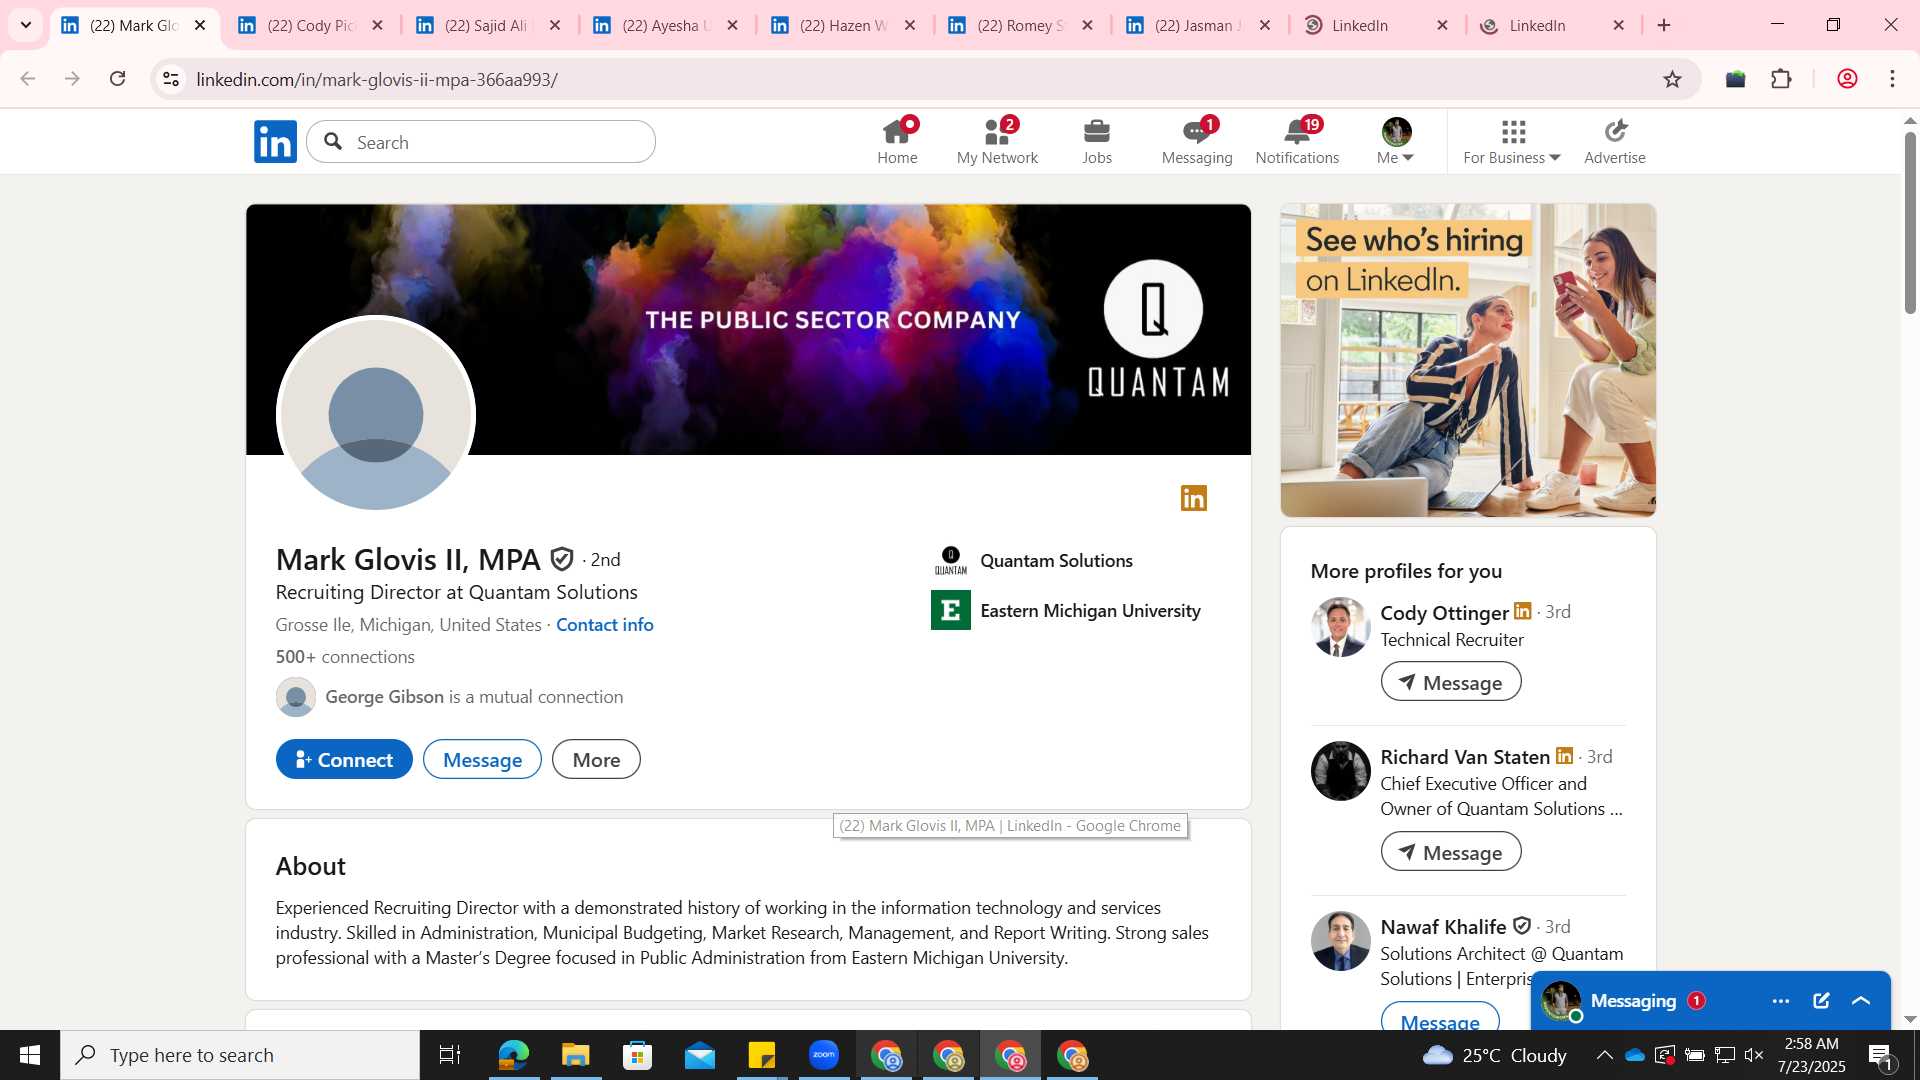Open Quantam Solutions company link

click(x=1056, y=561)
